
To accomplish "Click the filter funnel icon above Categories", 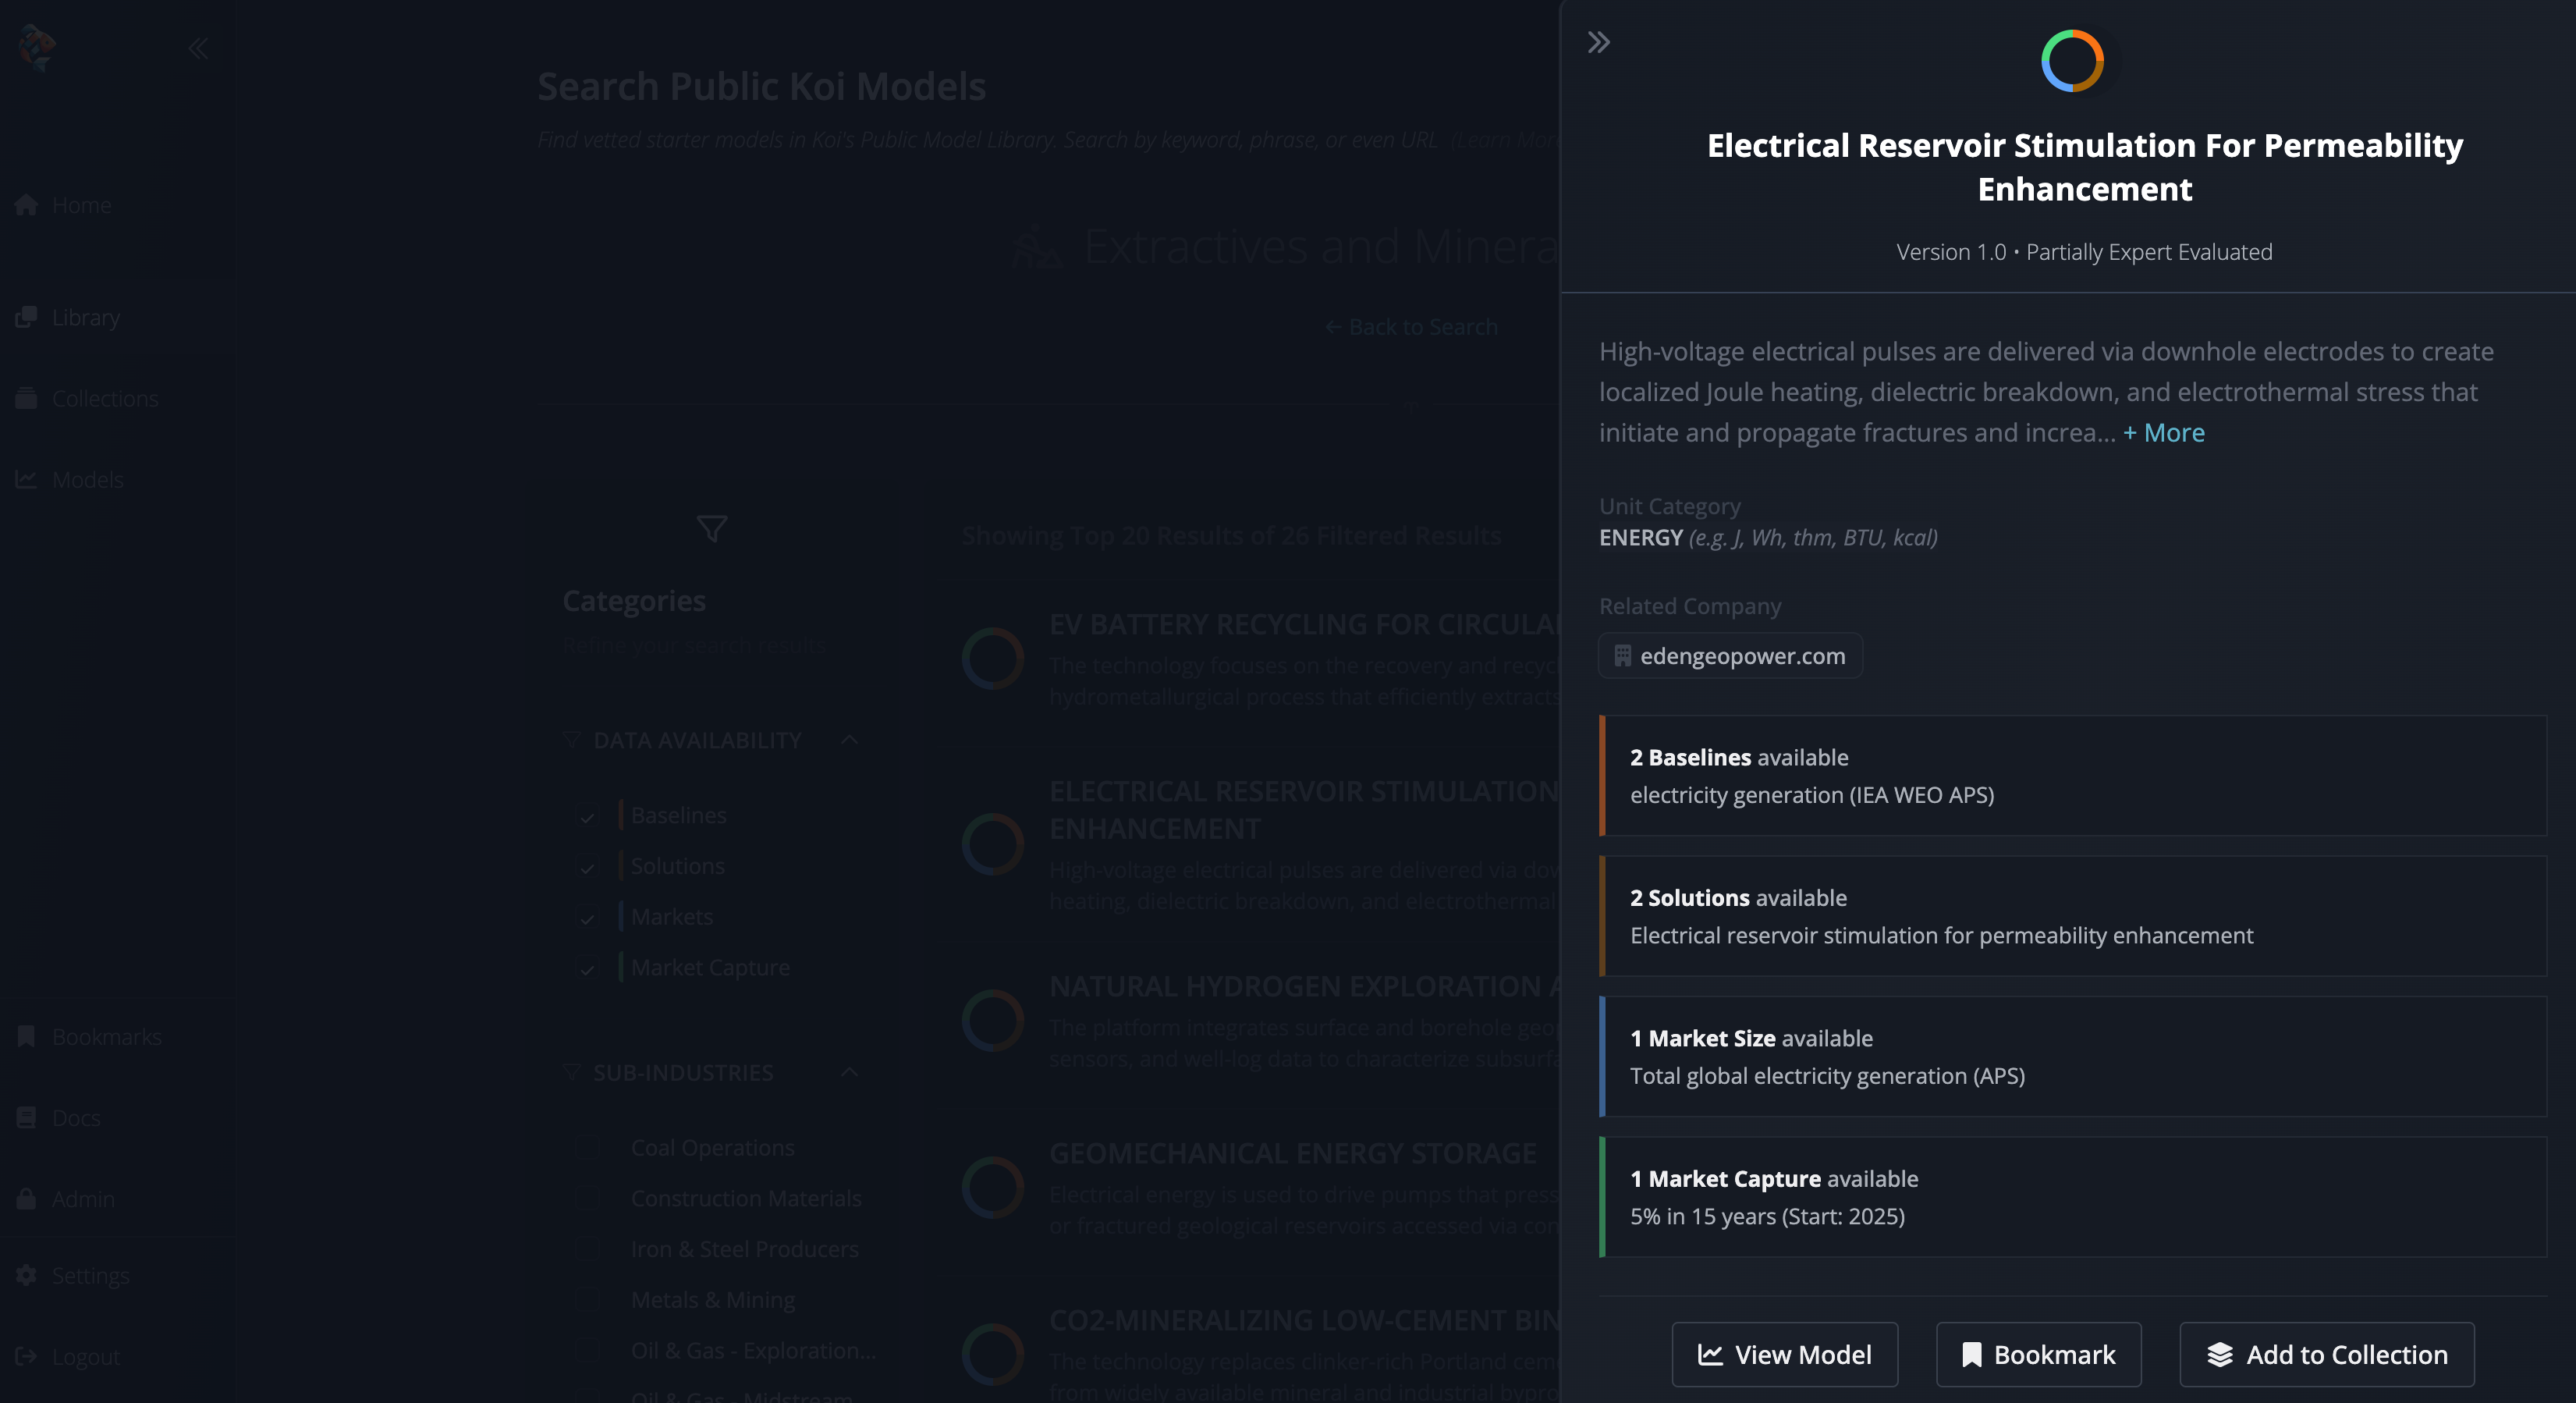I will pyautogui.click(x=712, y=528).
